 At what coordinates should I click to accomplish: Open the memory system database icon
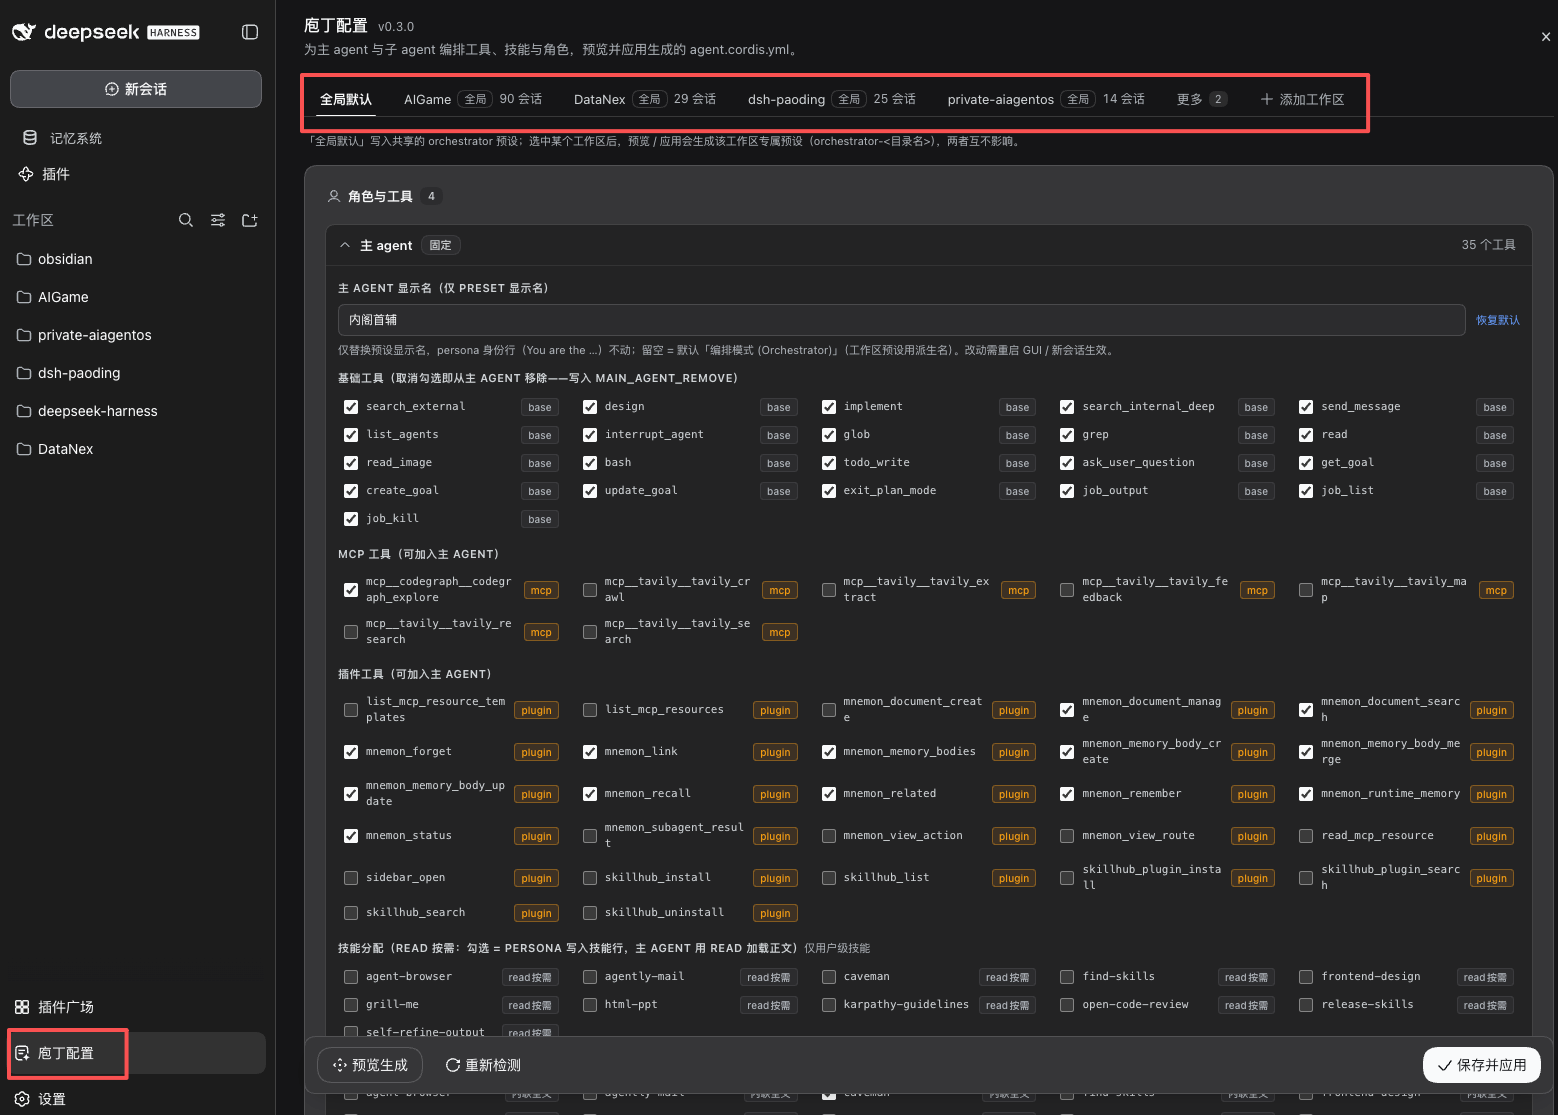pyautogui.click(x=30, y=138)
